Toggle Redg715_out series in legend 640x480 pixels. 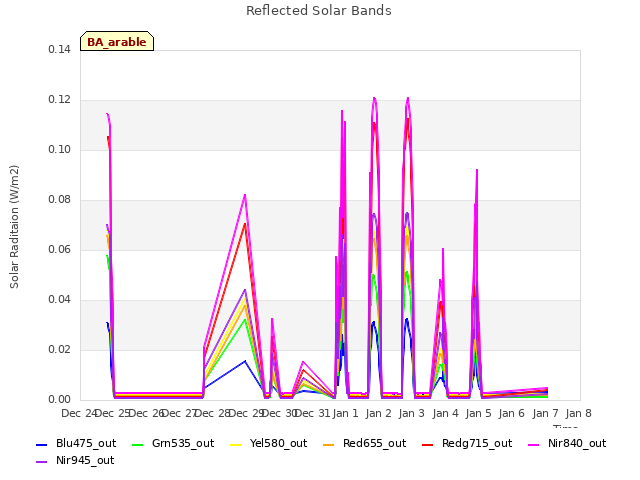pyautogui.click(x=467, y=443)
